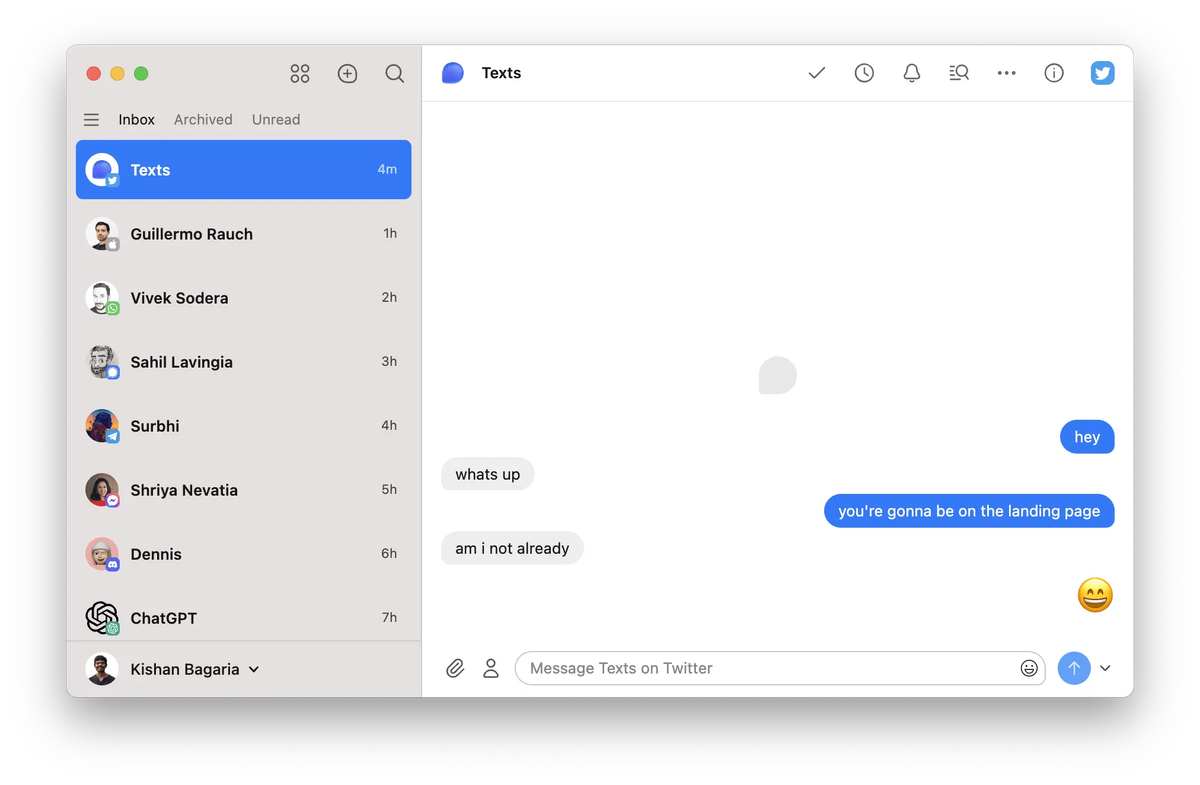Open the hamburger menu beside Inbox
Image resolution: width=1200 pixels, height=785 pixels.
point(91,120)
